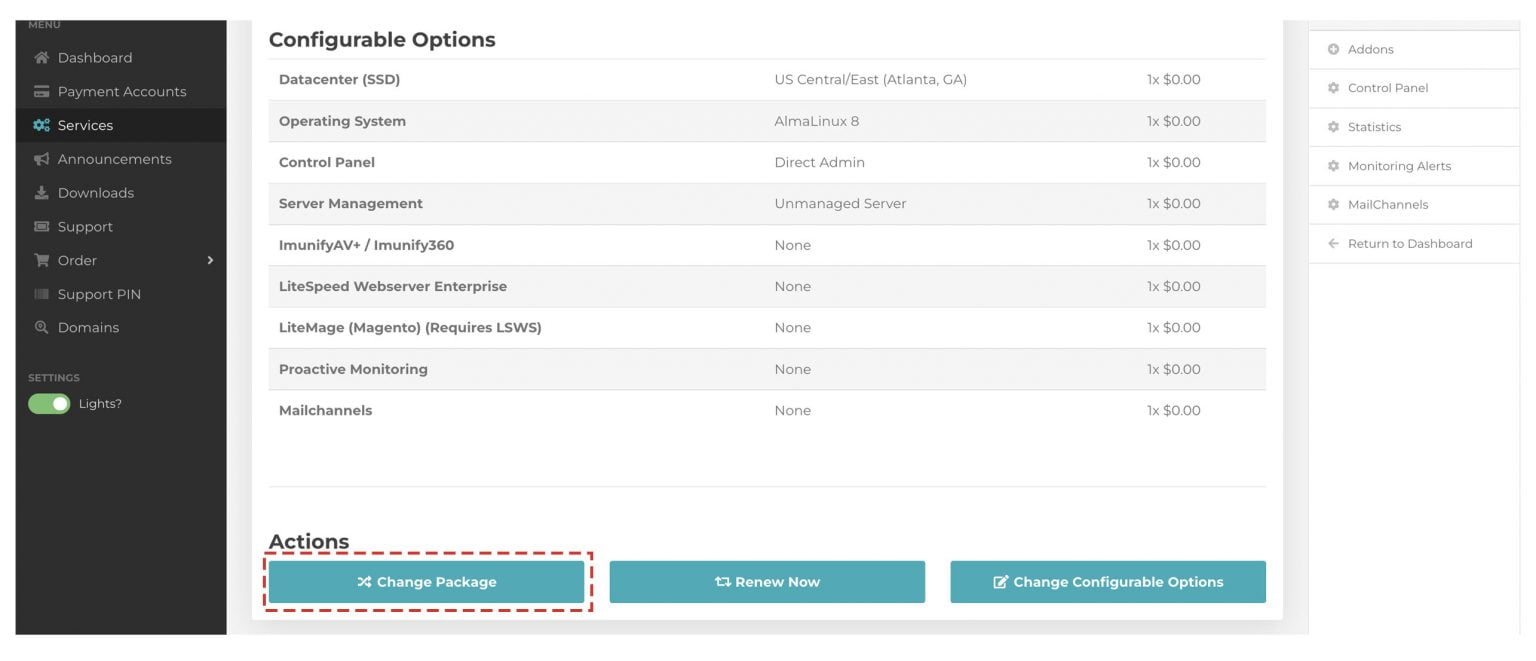The height and width of the screenshot is (661, 1536).
Task: Click the Services gears icon
Action: click(41, 126)
